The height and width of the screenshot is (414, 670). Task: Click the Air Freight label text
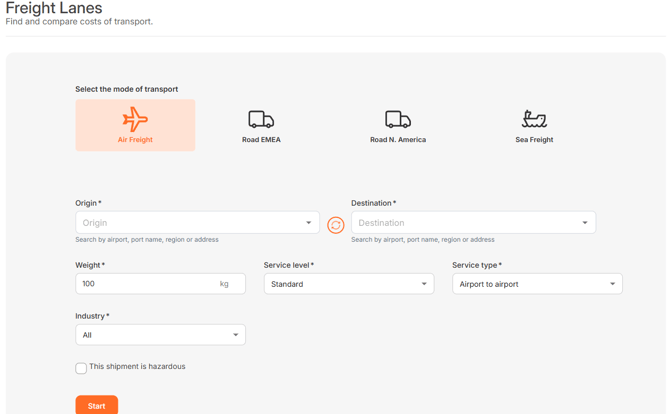pos(135,140)
